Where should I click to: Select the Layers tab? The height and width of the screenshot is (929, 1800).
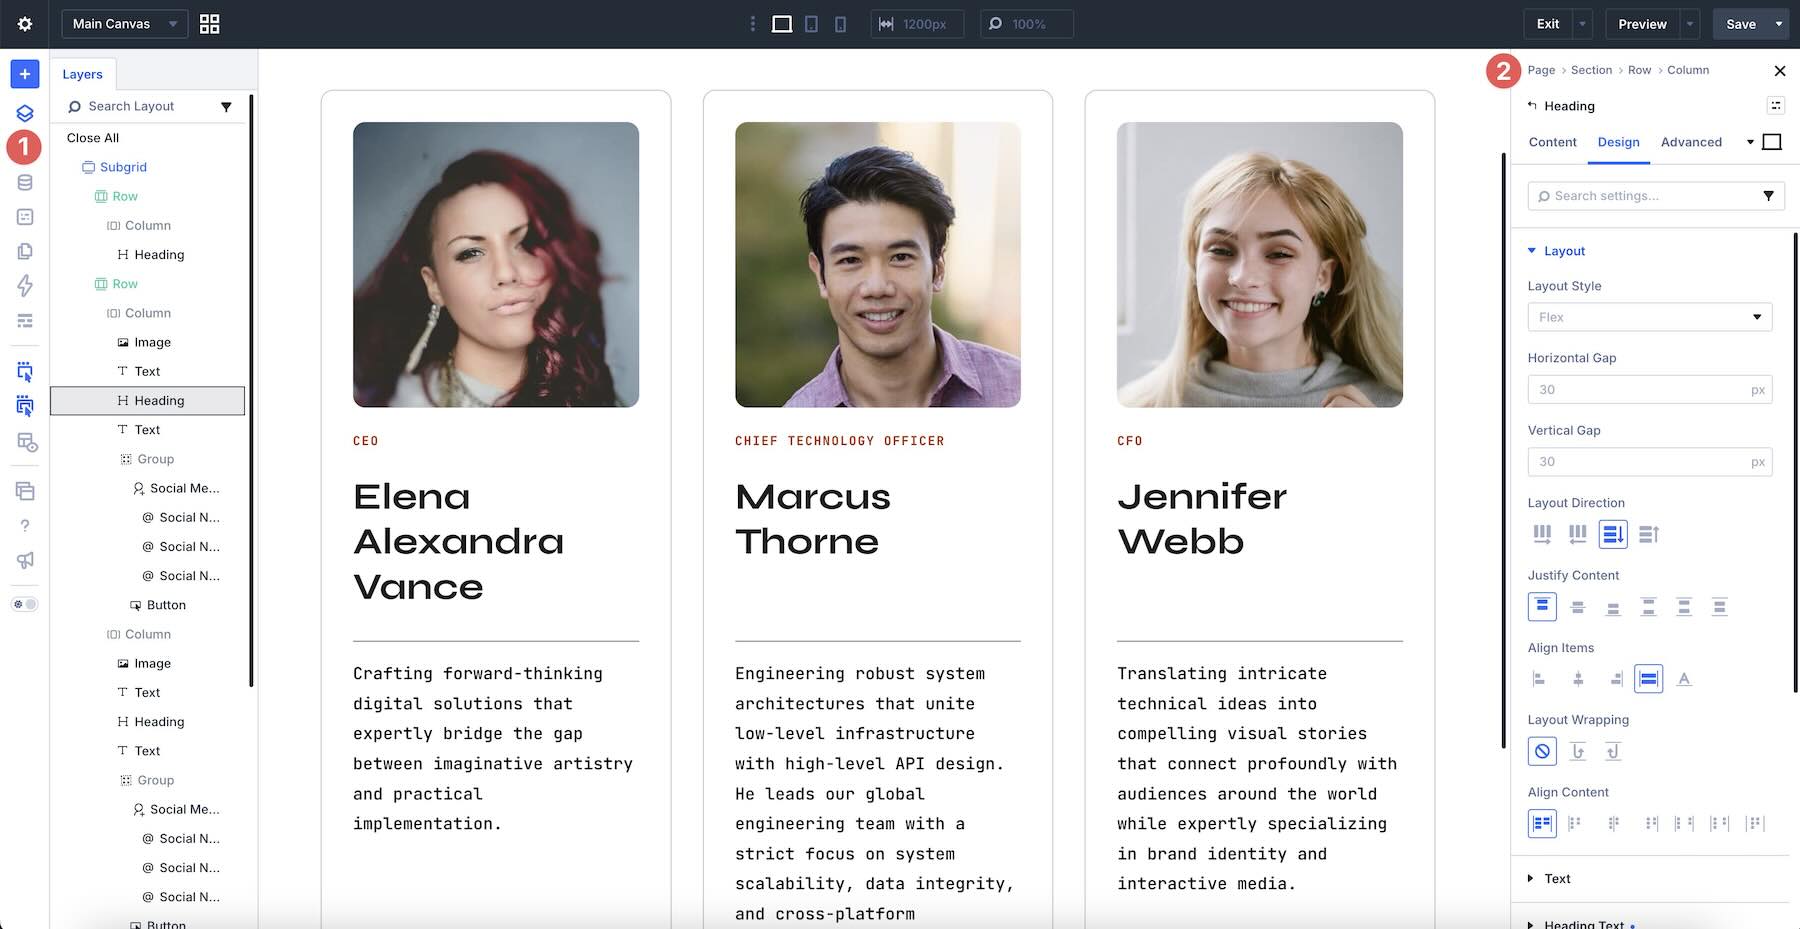pos(82,74)
